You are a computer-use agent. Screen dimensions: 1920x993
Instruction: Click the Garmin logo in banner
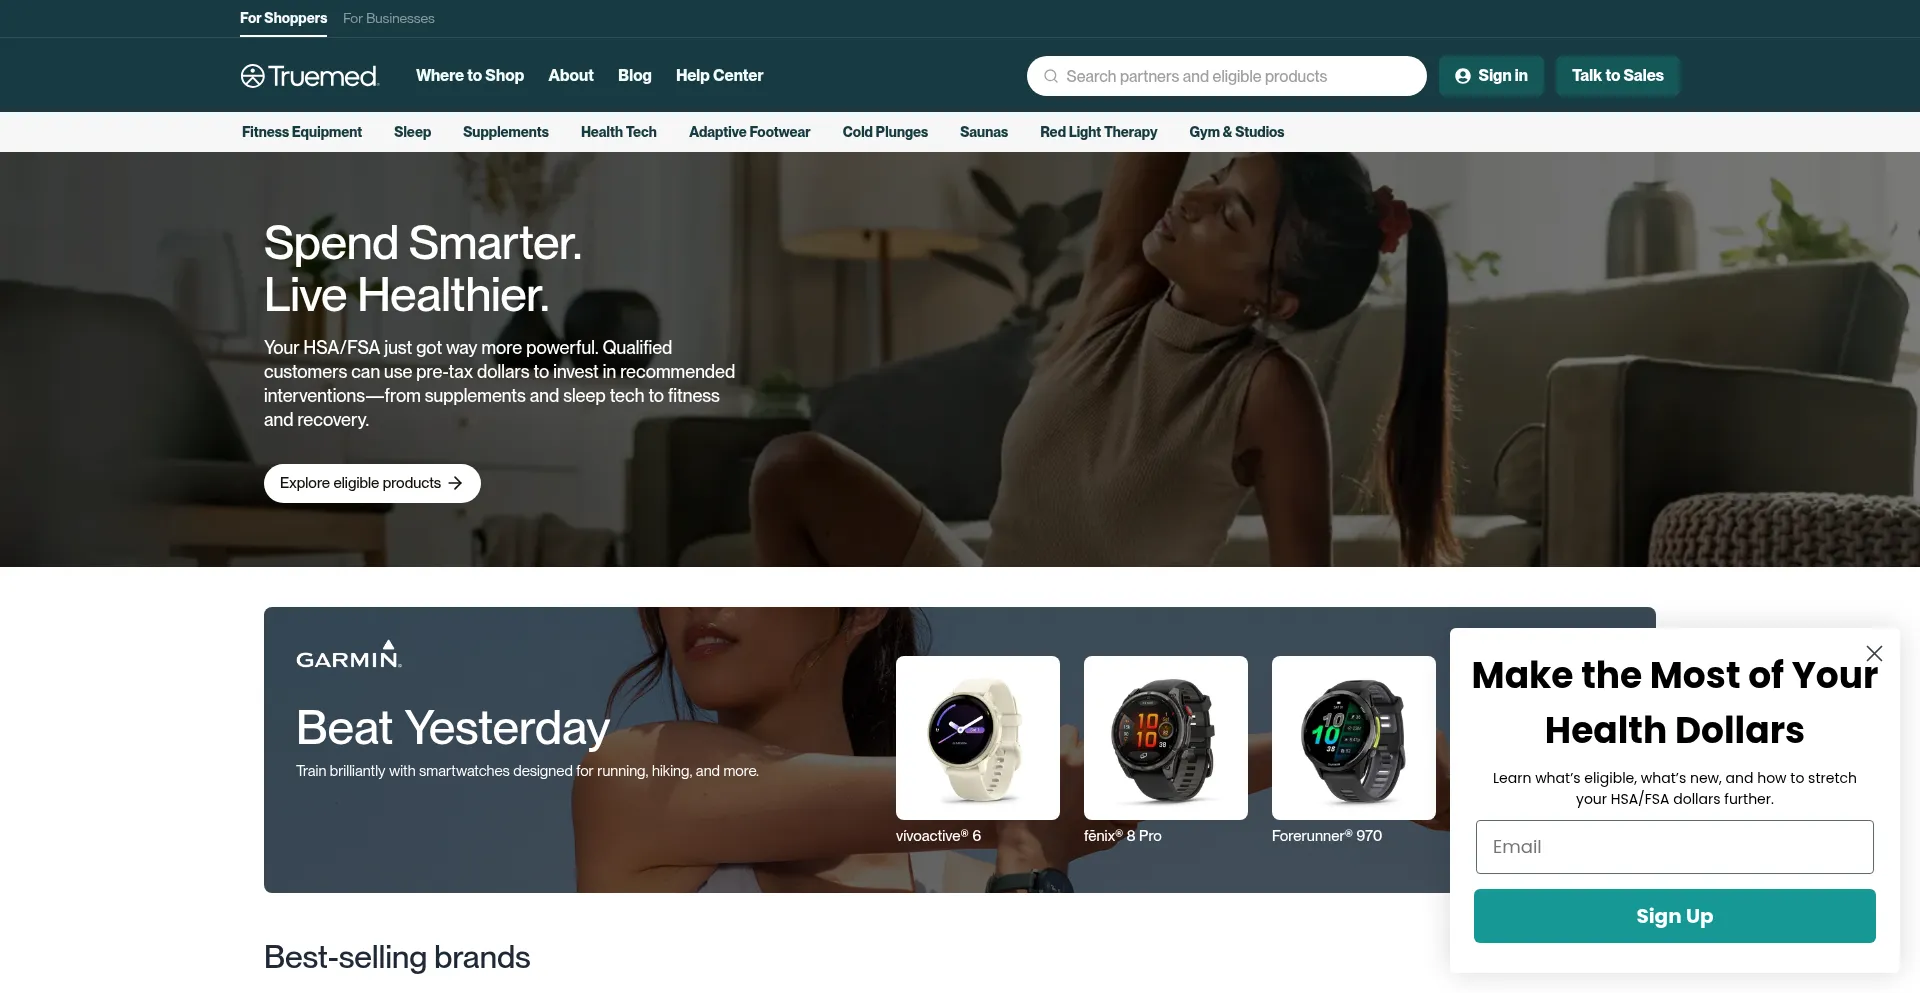click(349, 654)
